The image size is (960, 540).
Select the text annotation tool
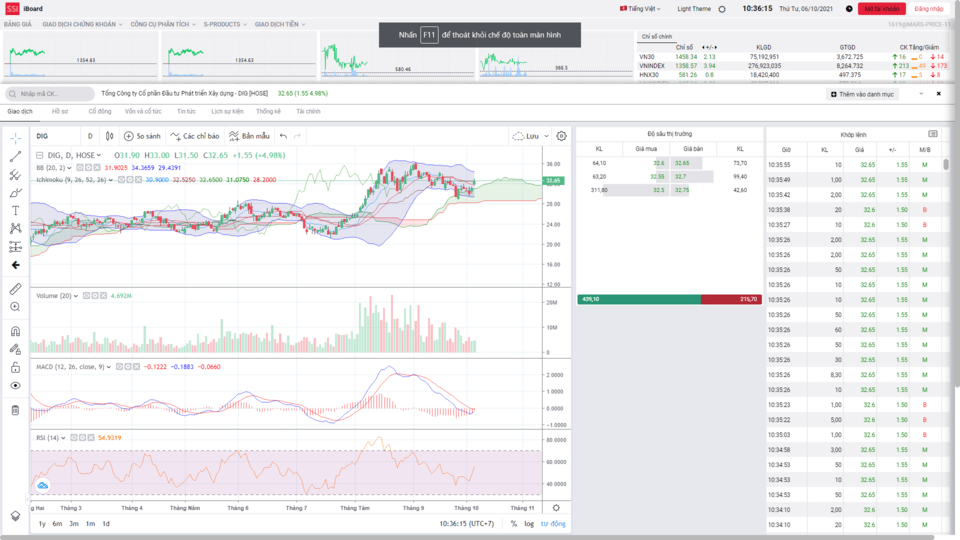[x=15, y=210]
